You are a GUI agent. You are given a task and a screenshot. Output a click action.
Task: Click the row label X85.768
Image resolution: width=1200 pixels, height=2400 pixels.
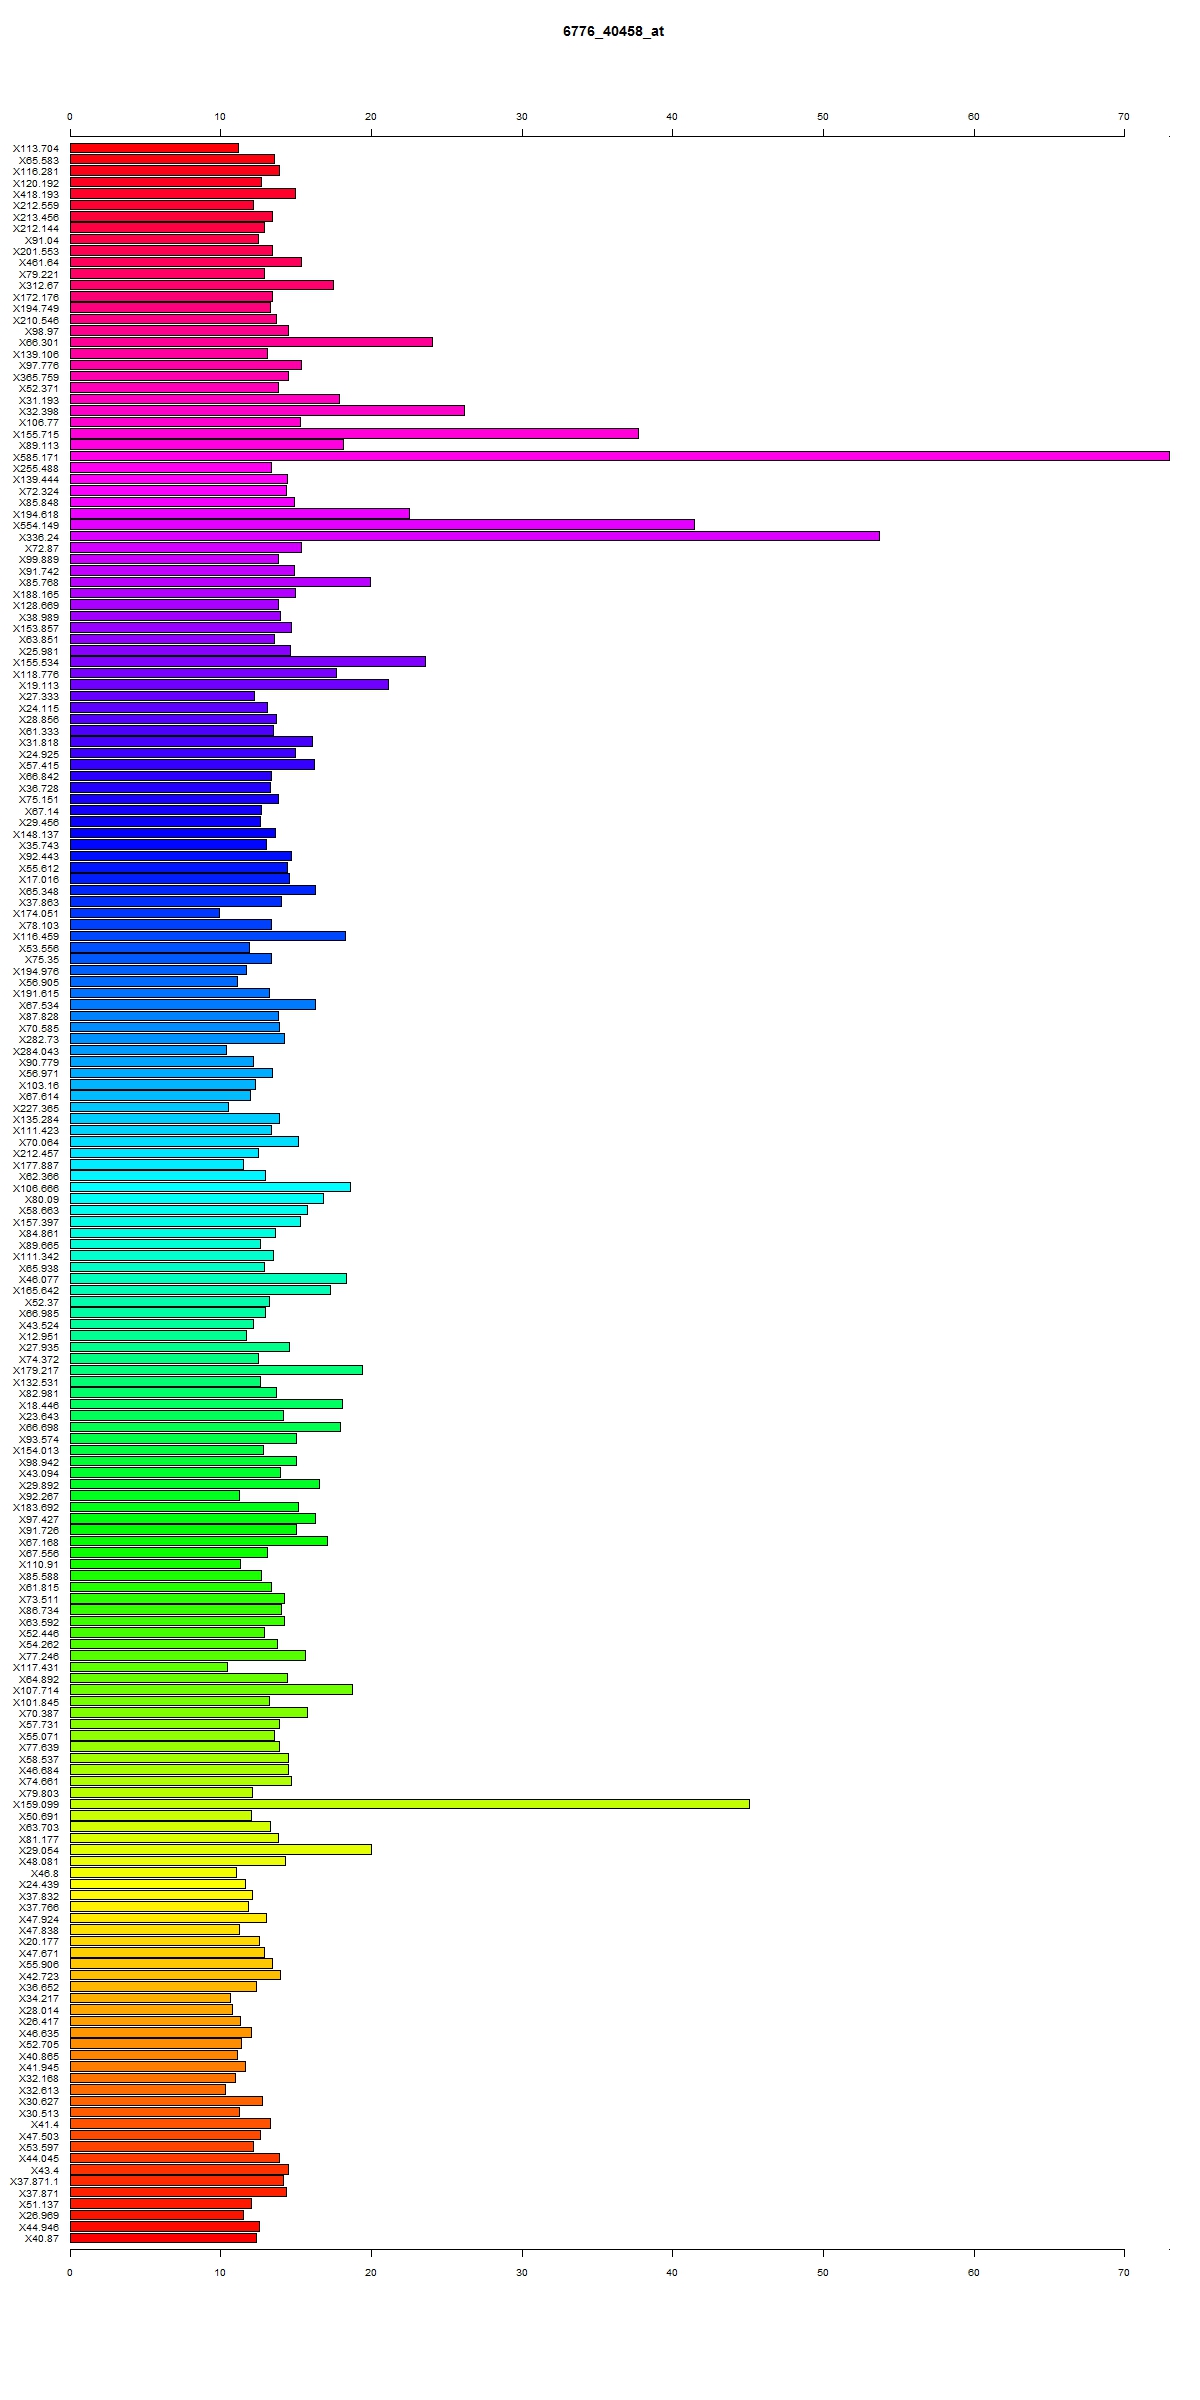[x=39, y=582]
